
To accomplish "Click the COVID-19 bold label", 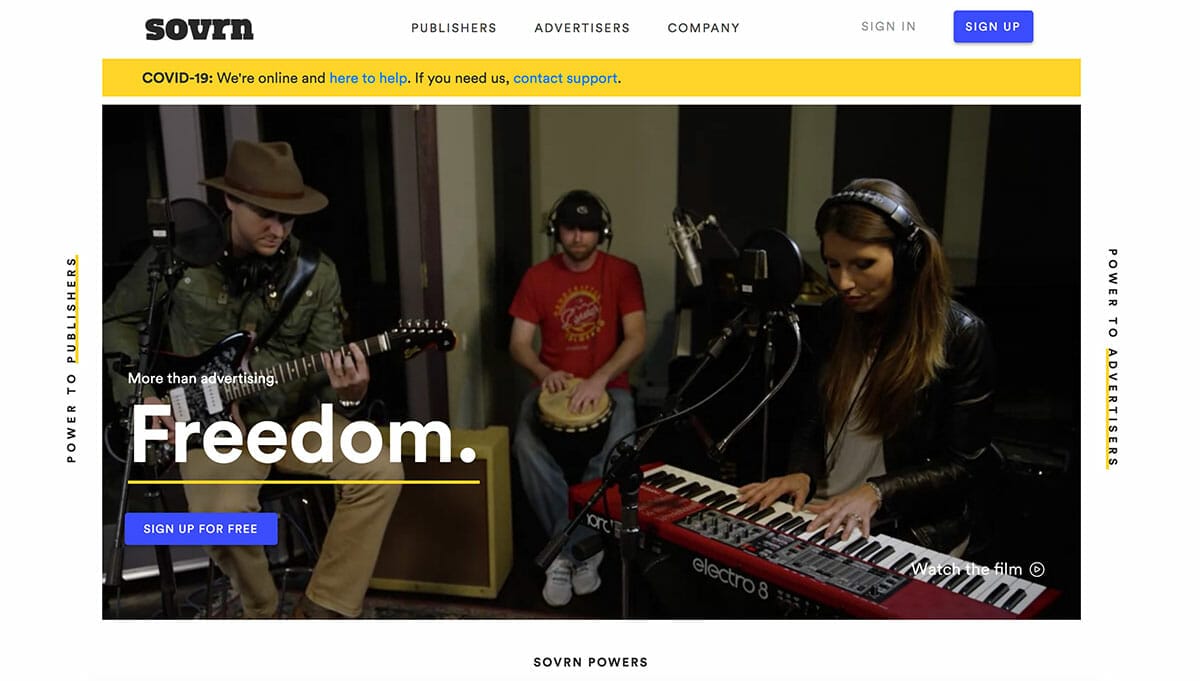I will tap(177, 78).
